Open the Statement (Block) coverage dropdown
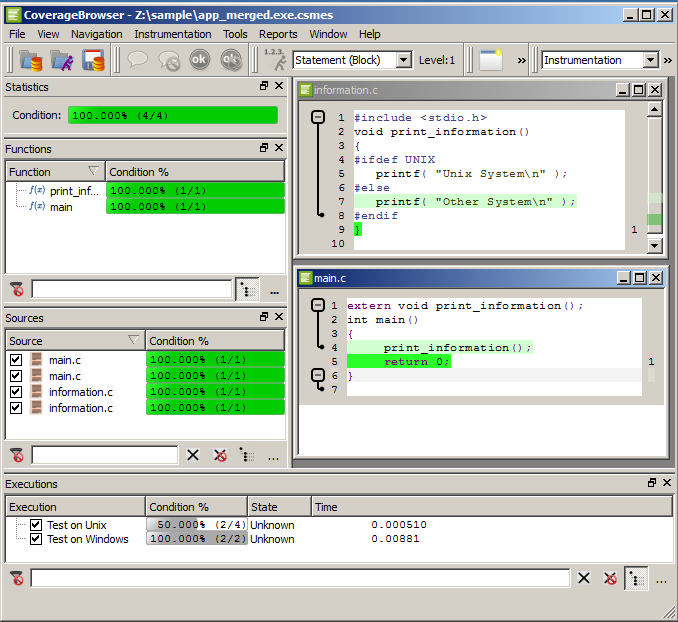This screenshot has height=622, width=678. point(403,60)
